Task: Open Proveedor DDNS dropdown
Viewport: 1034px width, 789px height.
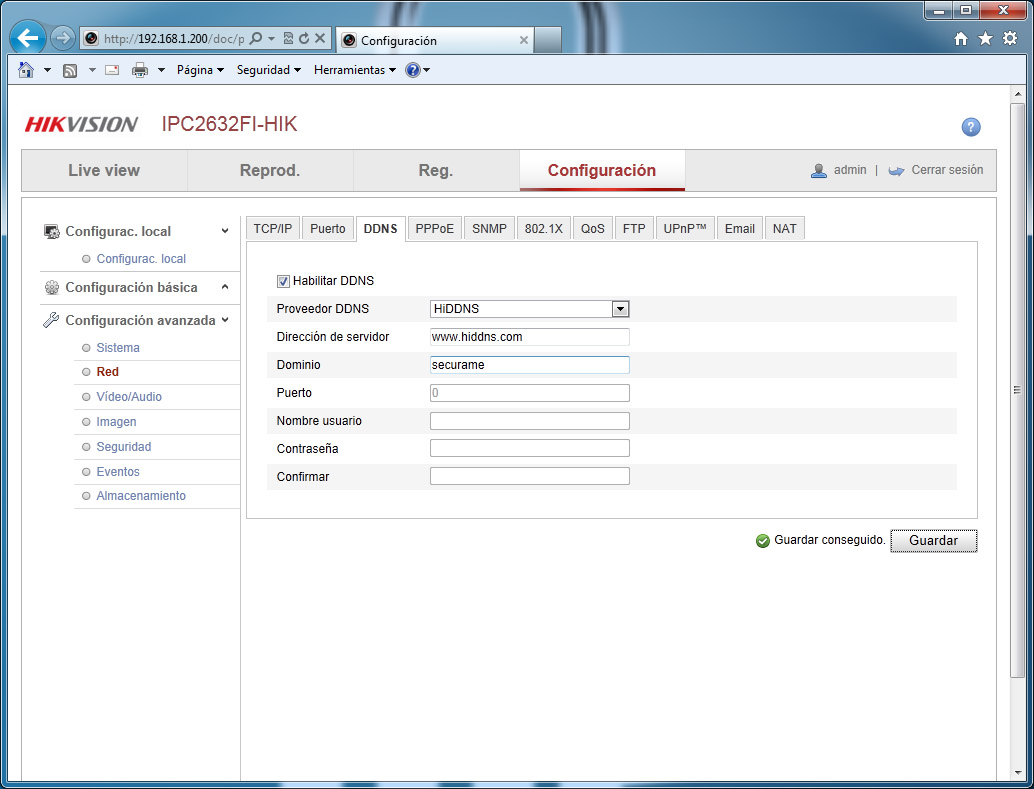Action: coord(530,309)
